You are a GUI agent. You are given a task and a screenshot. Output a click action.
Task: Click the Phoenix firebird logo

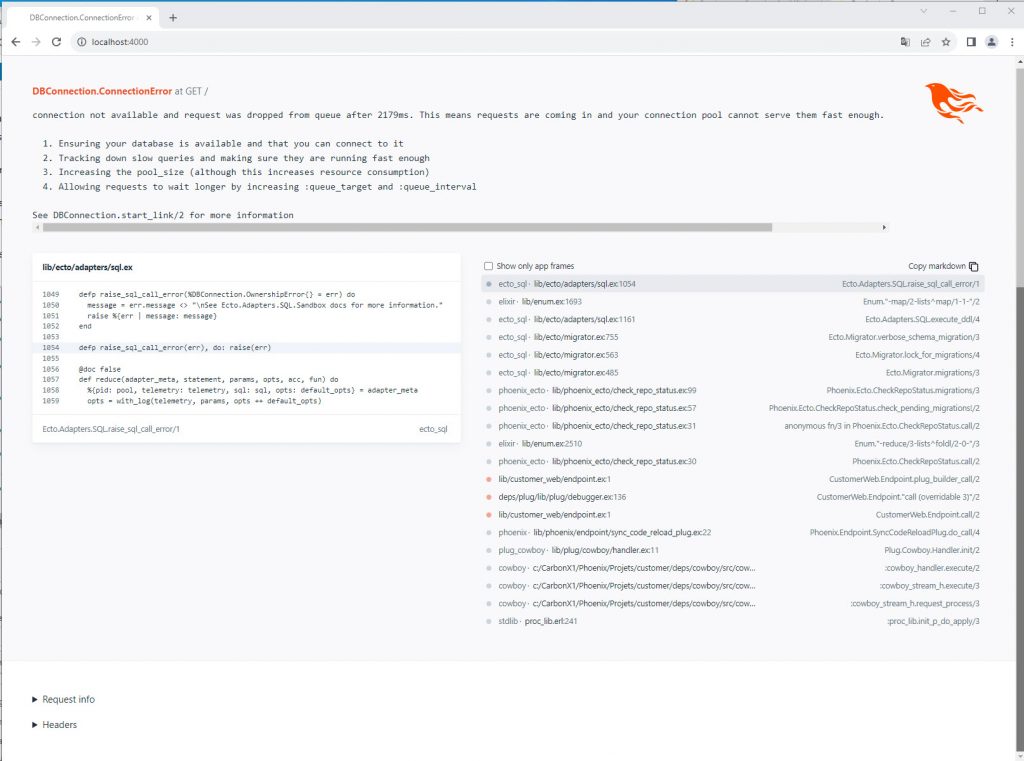pos(953,103)
